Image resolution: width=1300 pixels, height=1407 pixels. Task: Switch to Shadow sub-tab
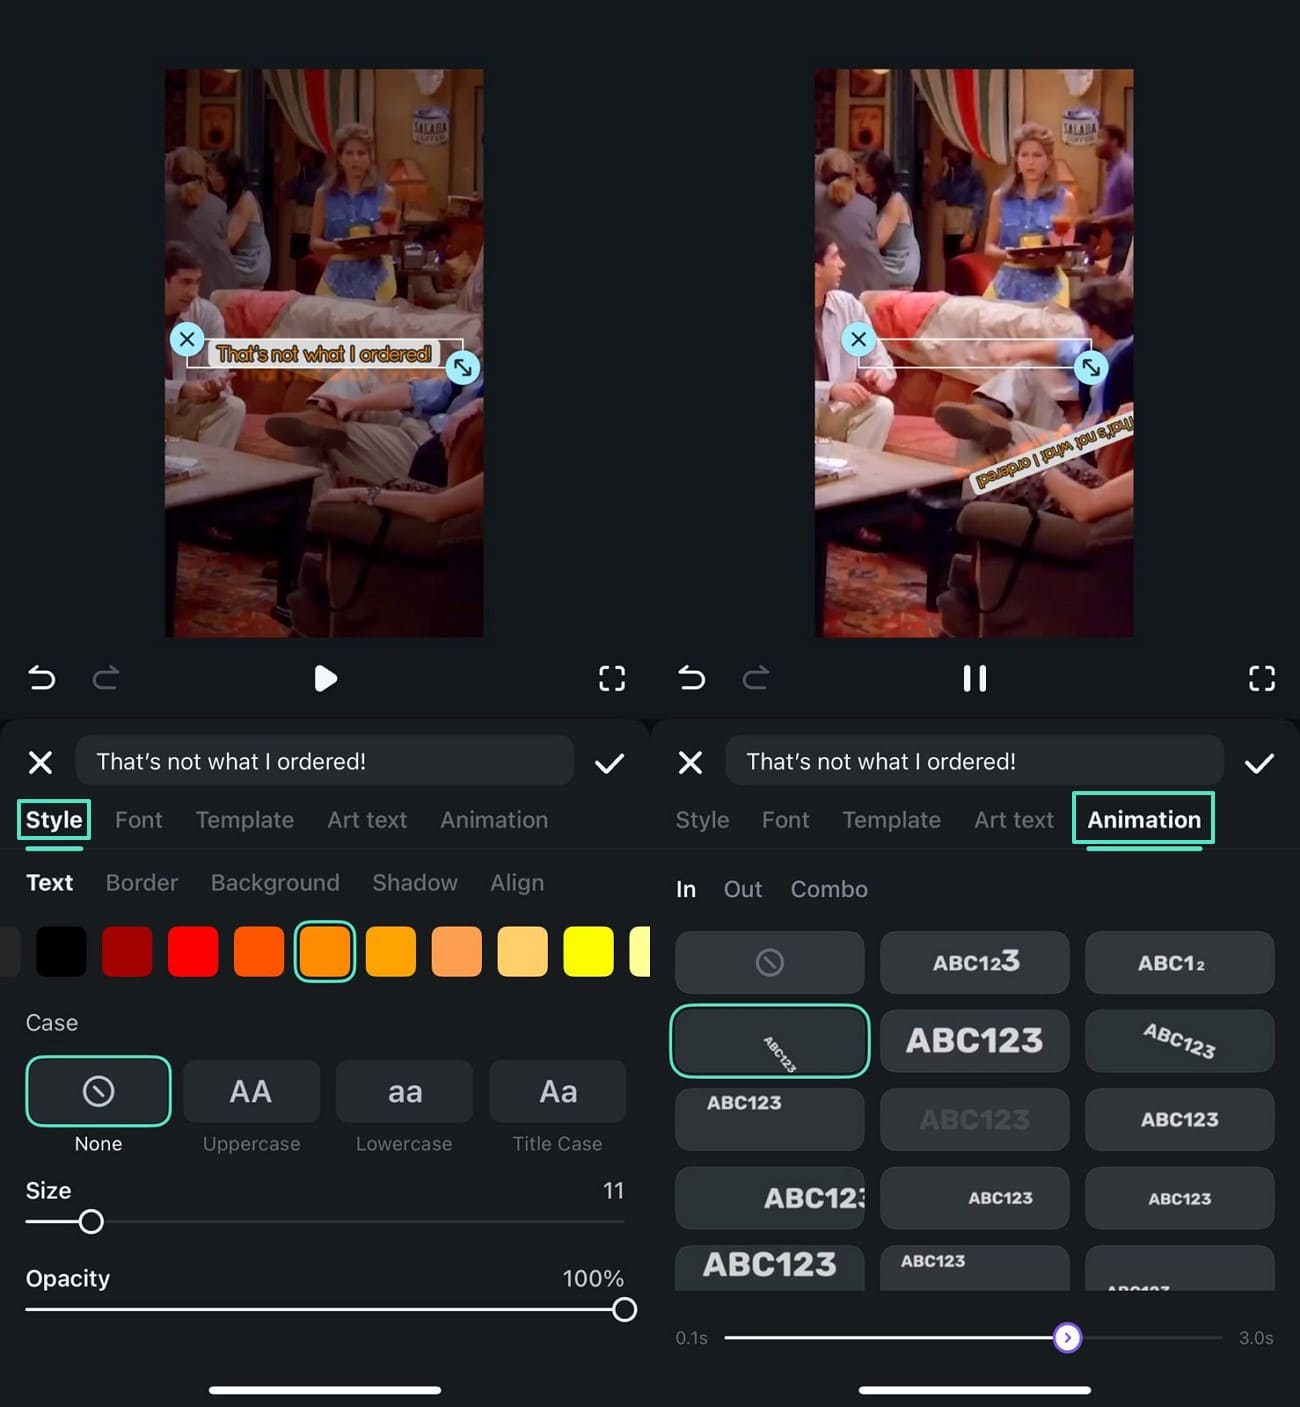pyautogui.click(x=415, y=883)
